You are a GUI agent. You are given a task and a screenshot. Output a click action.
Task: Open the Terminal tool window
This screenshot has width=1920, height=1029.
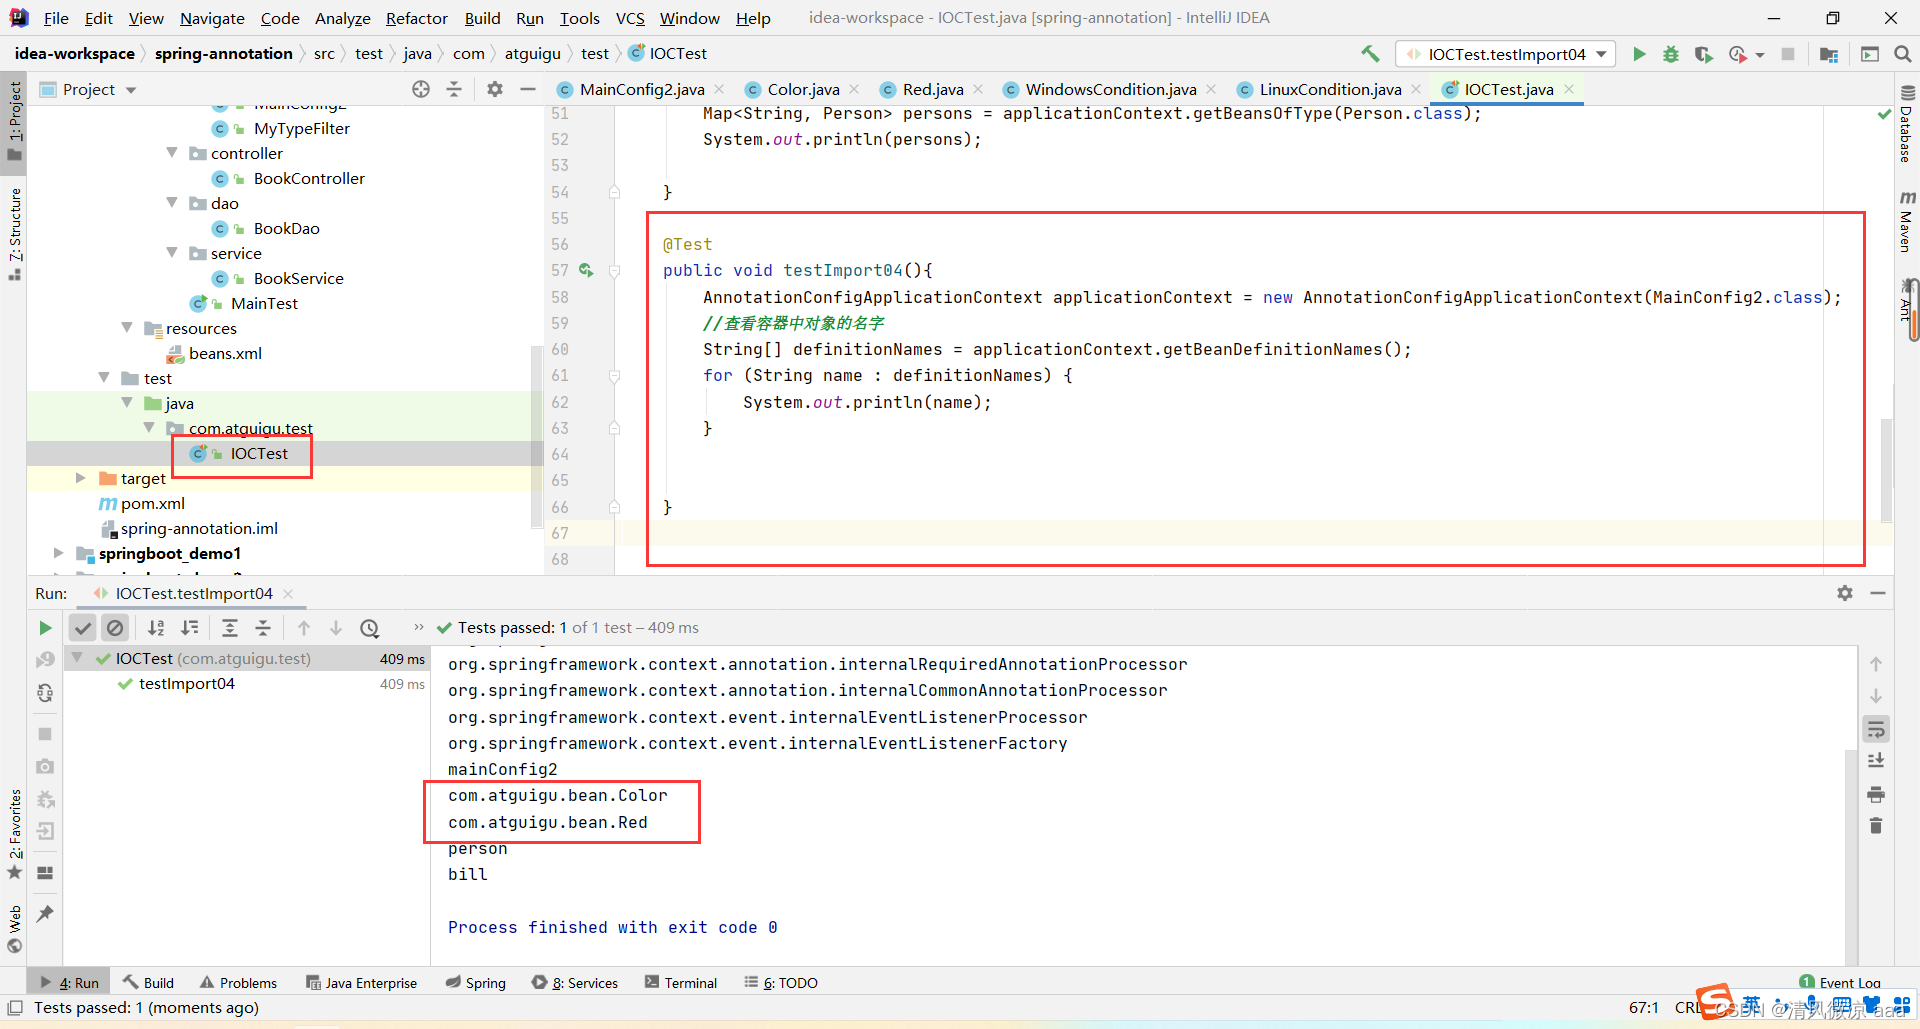[681, 983]
